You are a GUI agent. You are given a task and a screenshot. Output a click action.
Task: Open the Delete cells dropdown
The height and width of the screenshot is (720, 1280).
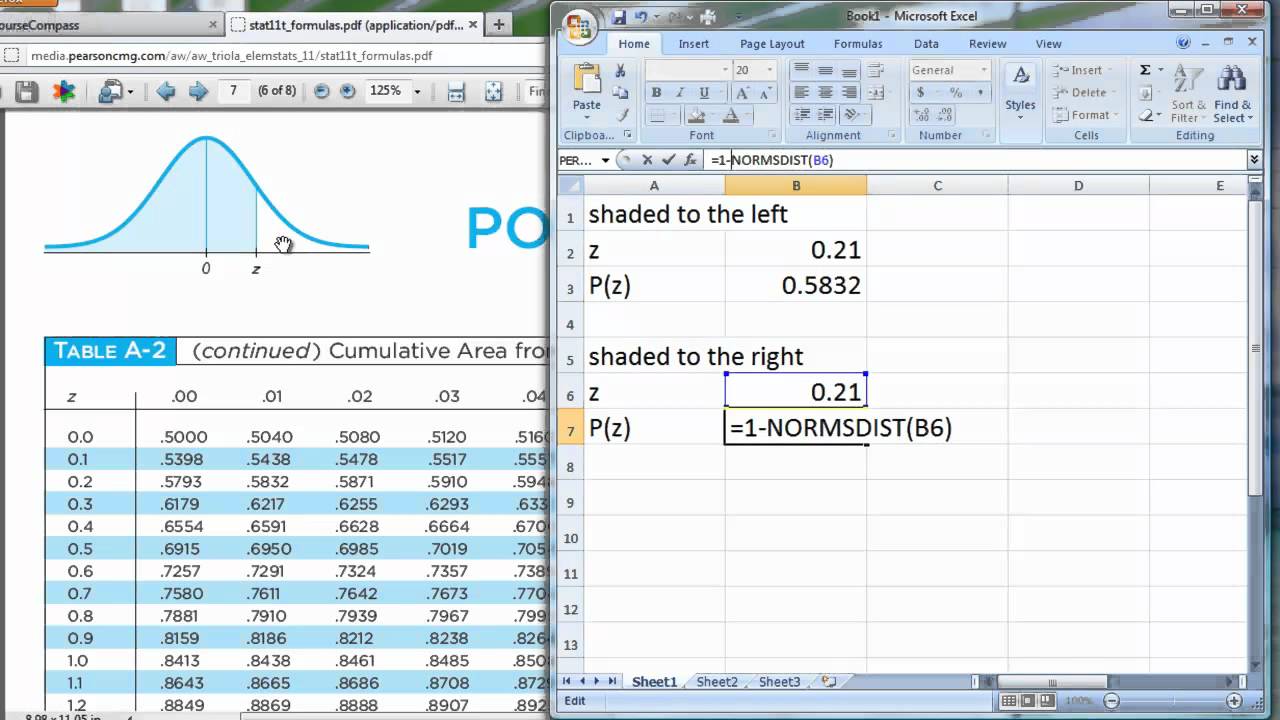[1082, 93]
